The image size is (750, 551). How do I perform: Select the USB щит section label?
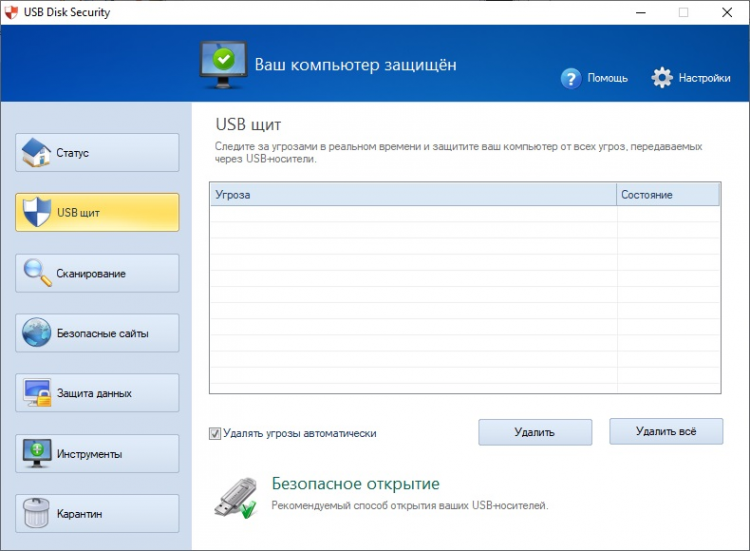point(78,213)
